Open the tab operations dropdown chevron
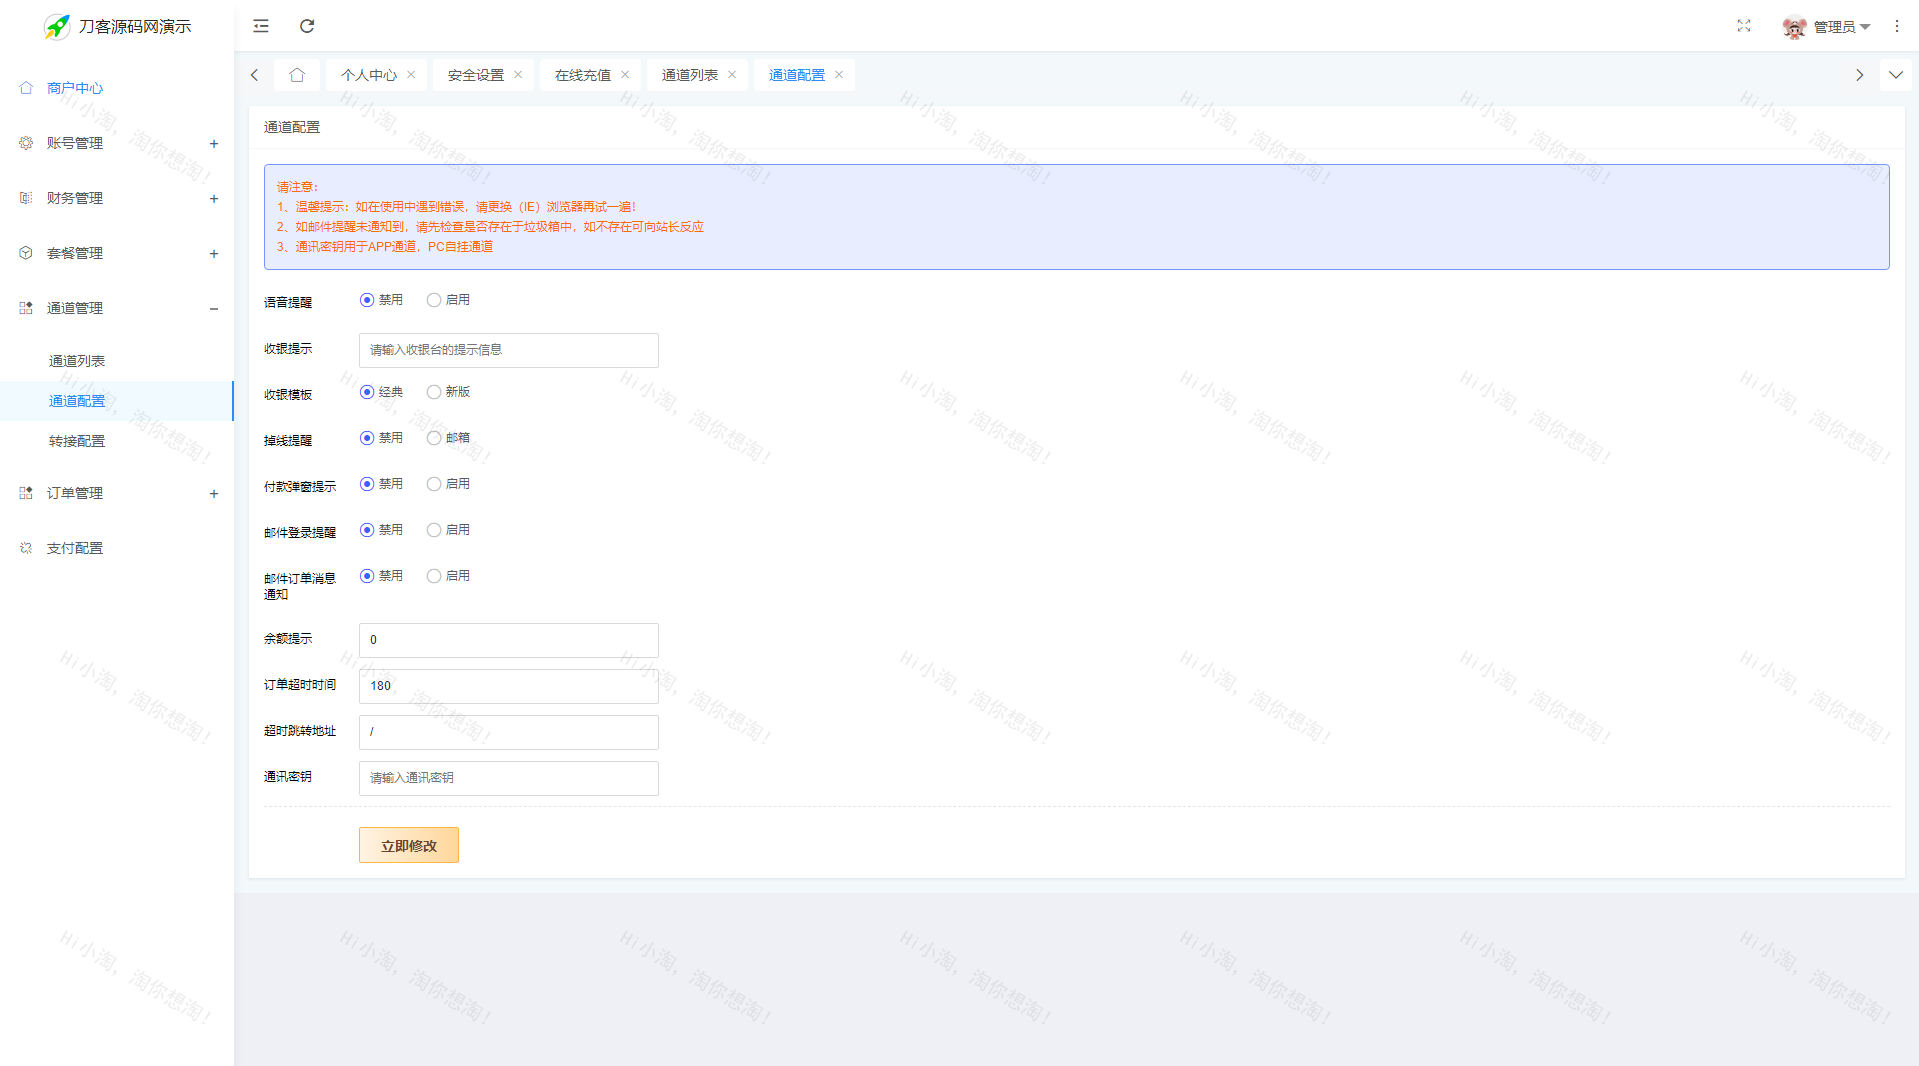The width and height of the screenshot is (1919, 1066). click(x=1895, y=75)
